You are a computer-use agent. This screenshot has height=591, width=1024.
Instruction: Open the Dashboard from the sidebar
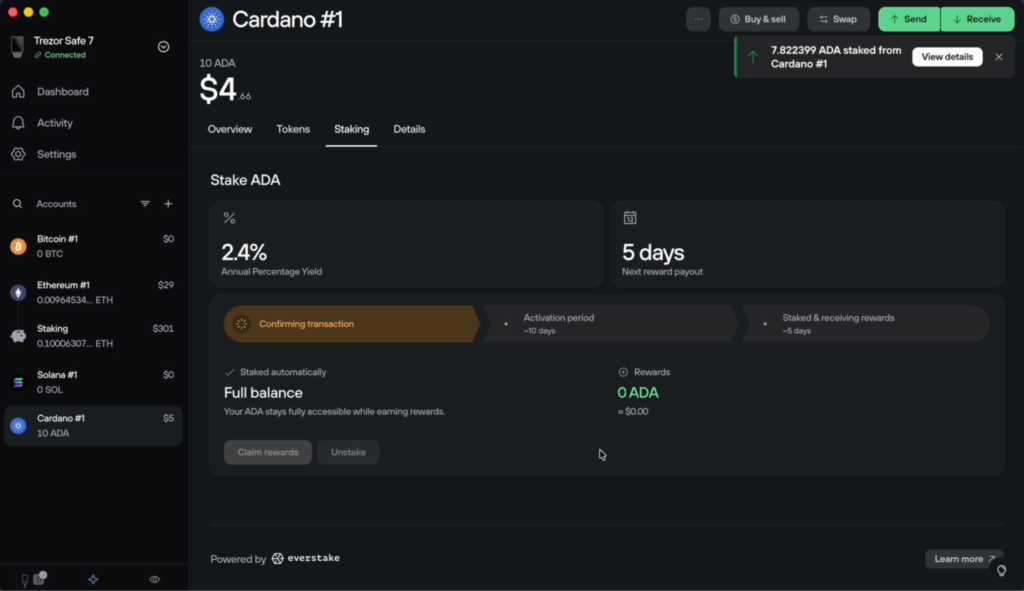point(62,92)
